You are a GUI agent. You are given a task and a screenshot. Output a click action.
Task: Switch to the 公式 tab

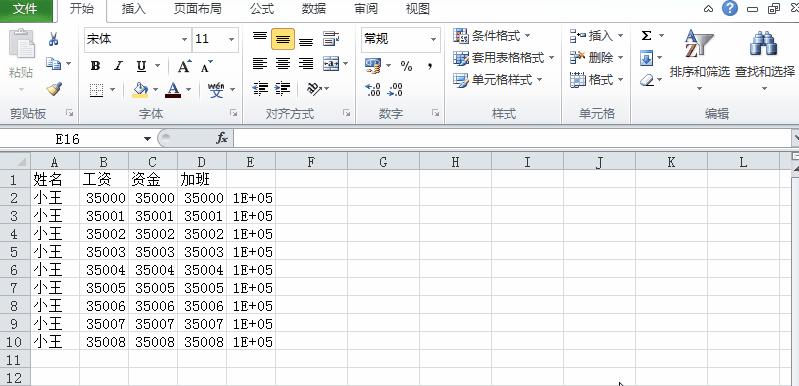(261, 9)
